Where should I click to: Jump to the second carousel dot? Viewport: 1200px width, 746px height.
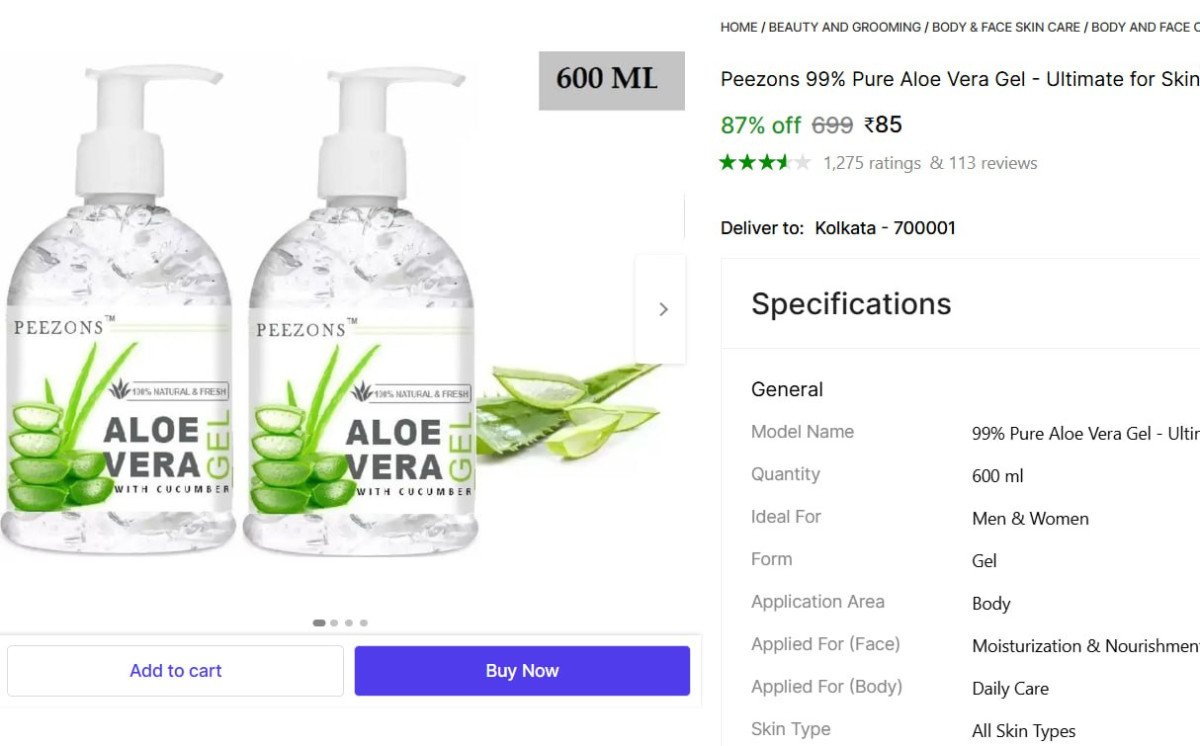tap(334, 623)
